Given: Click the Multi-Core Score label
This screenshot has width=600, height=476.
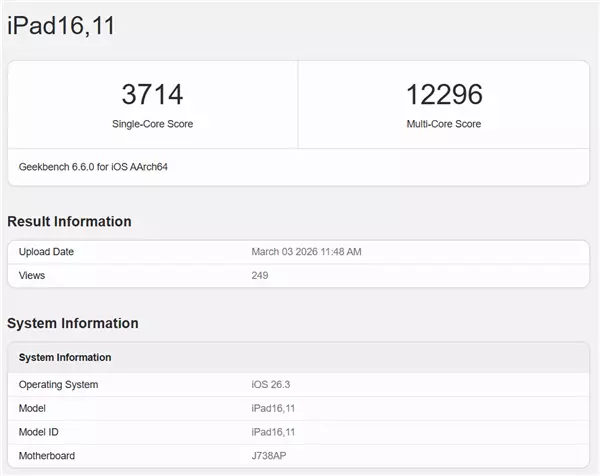Looking at the screenshot, I should point(444,124).
